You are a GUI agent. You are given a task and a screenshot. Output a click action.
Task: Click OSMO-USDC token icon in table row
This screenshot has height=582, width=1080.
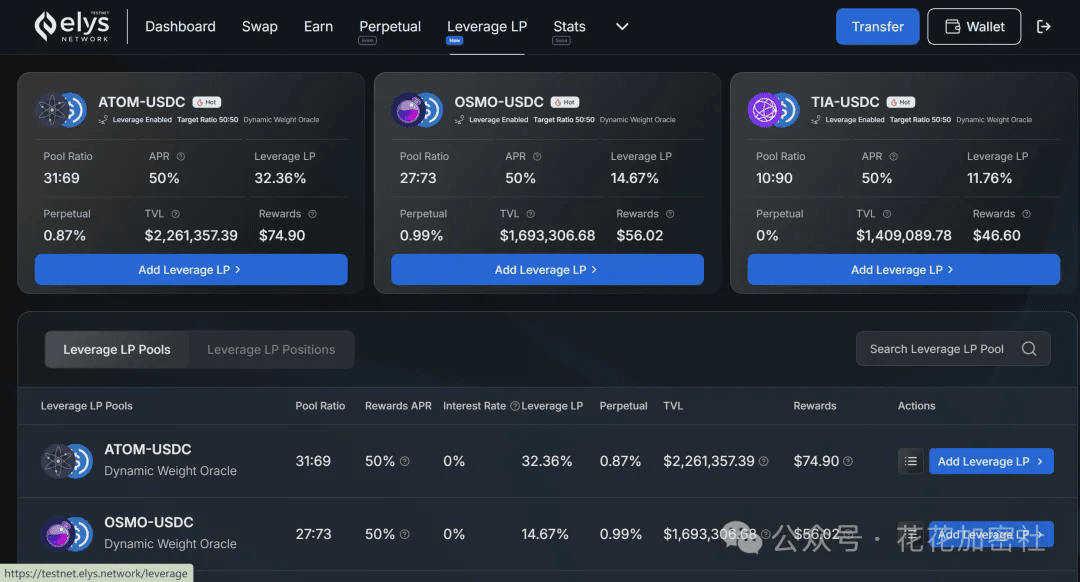[67, 534]
